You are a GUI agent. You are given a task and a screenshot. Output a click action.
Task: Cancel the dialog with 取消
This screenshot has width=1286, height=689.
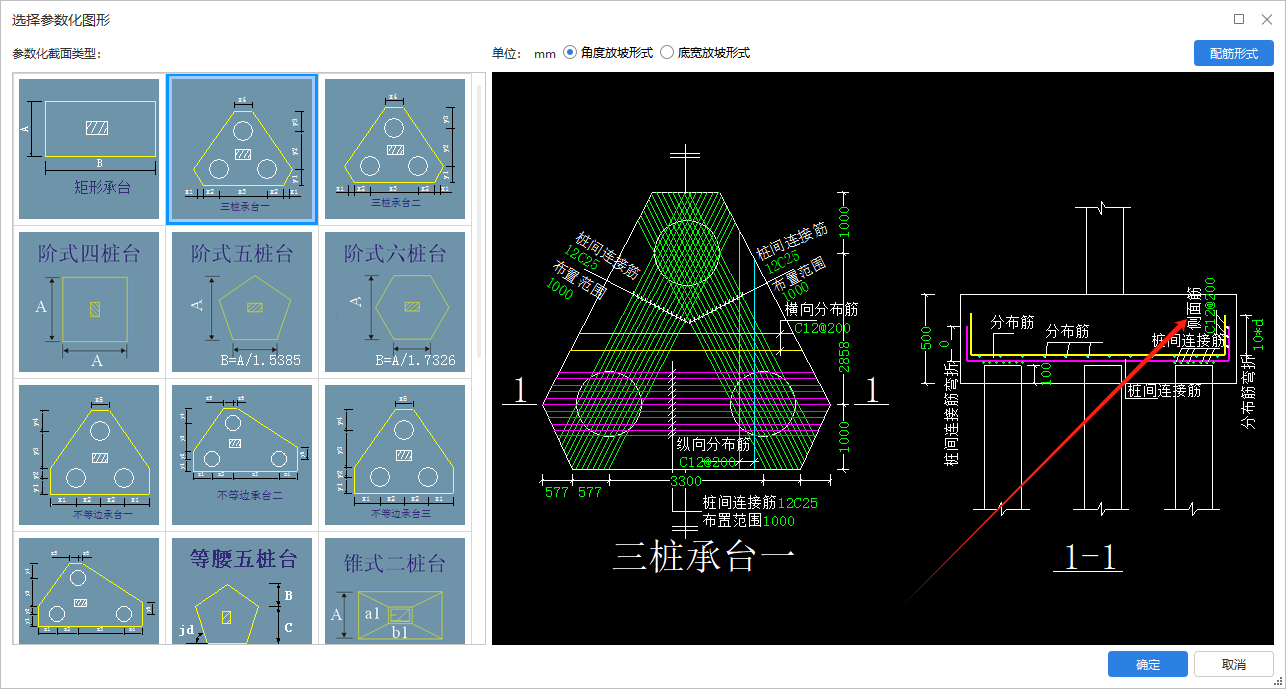(1233, 664)
